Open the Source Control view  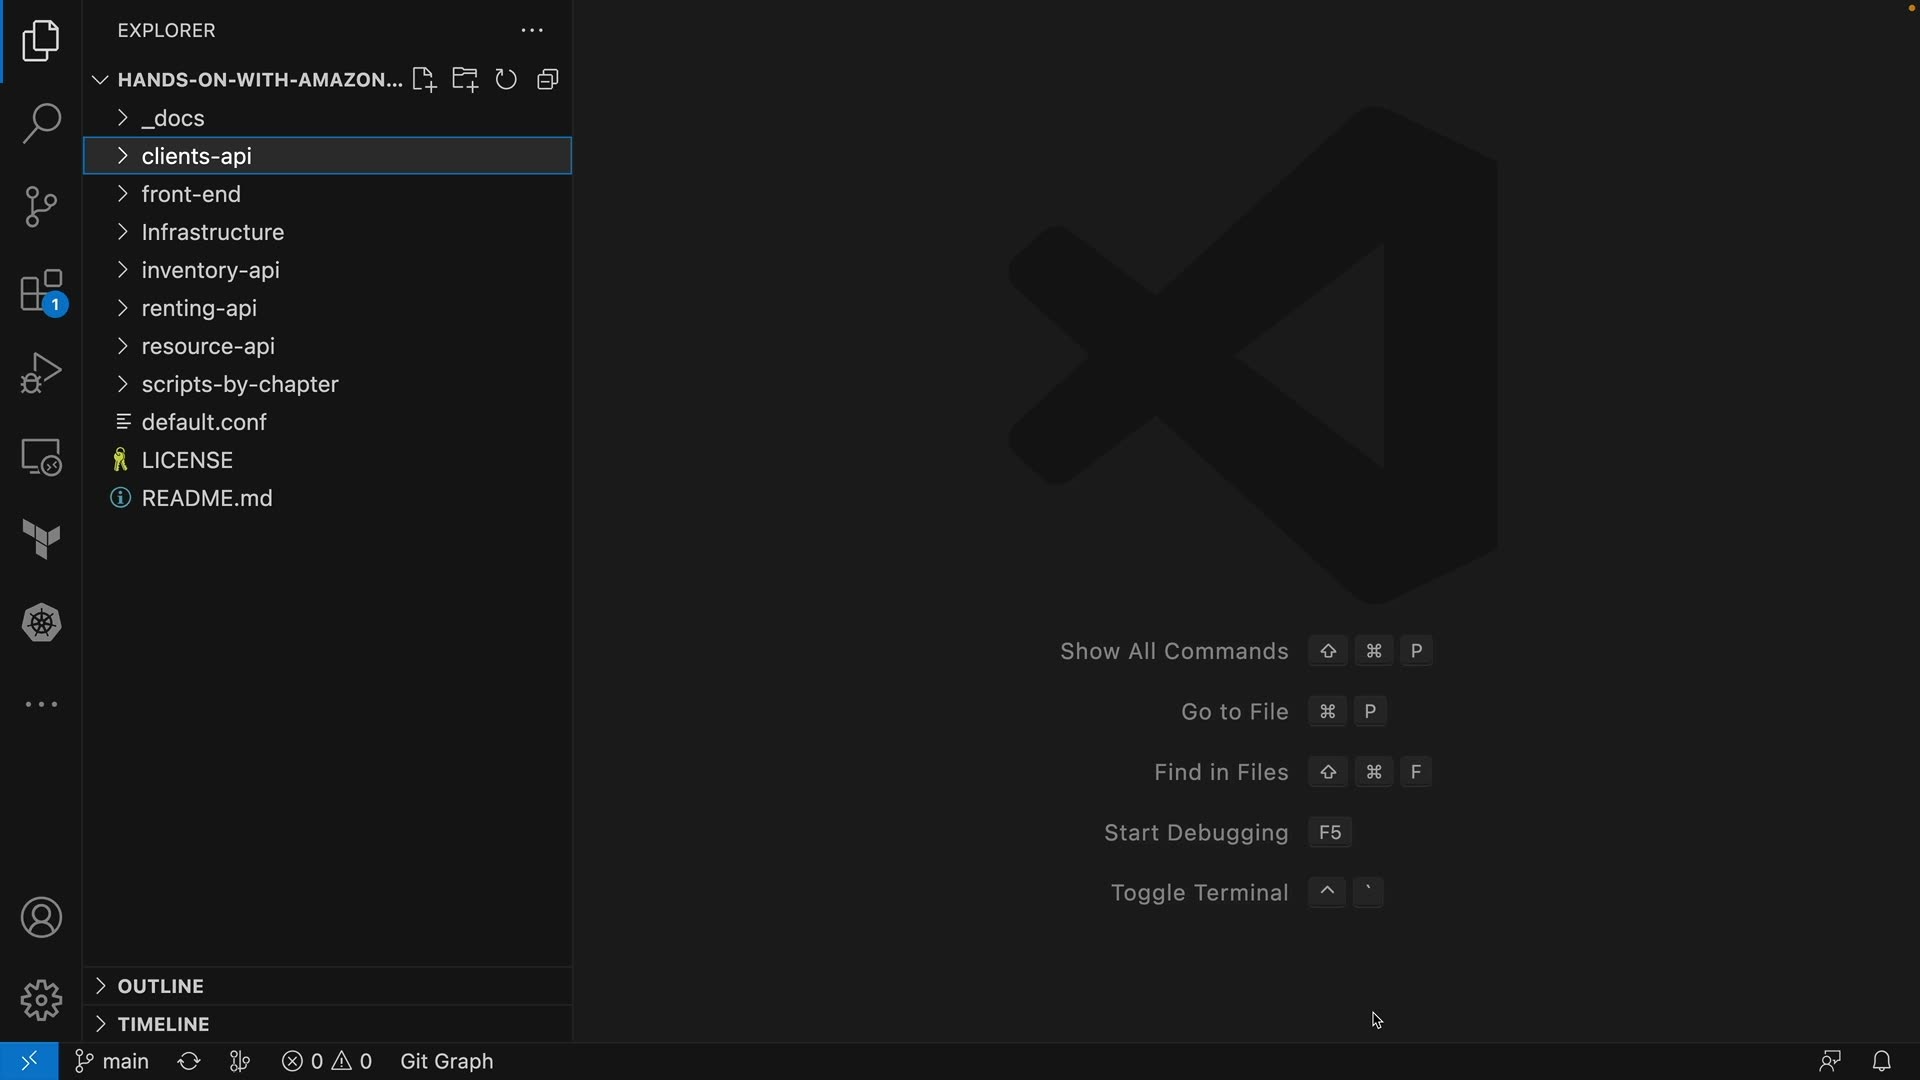pyautogui.click(x=41, y=207)
